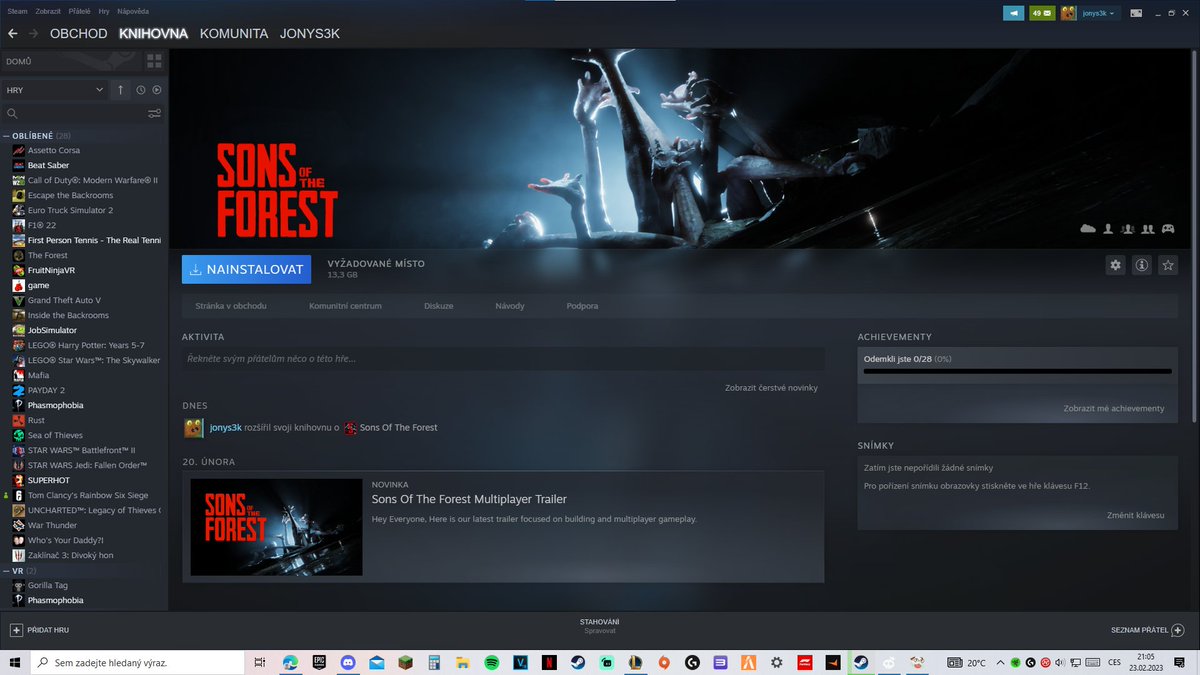
Task: Click the SUPERHOT game icon
Action: [x=18, y=480]
